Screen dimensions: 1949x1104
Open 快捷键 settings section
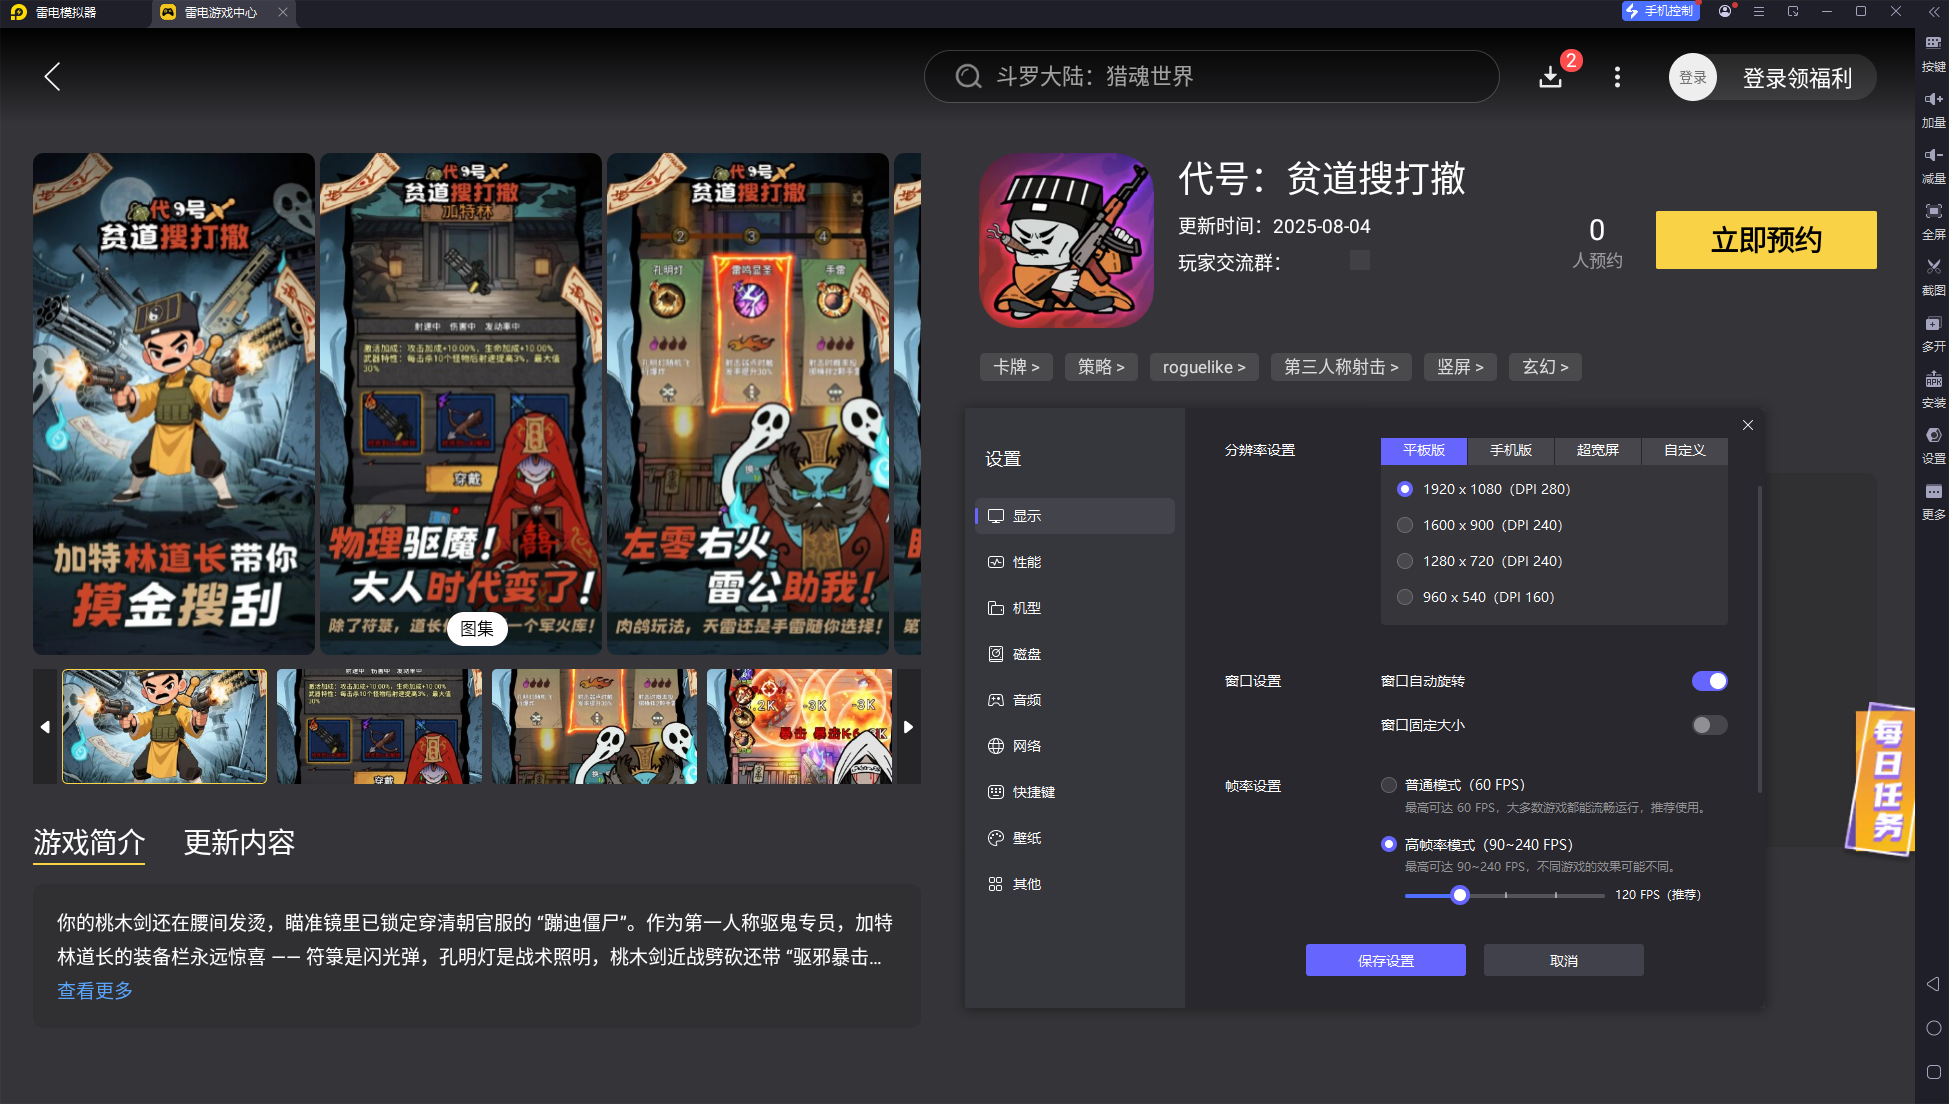click(x=1075, y=792)
